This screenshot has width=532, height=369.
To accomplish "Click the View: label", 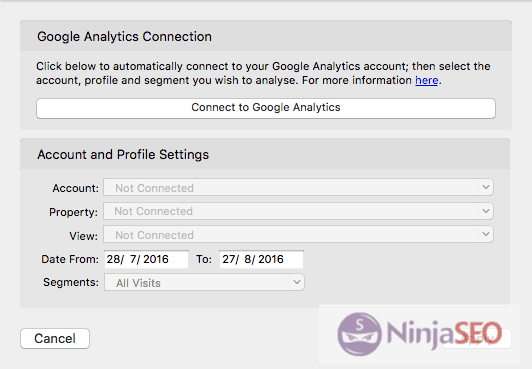I will click(x=83, y=236).
